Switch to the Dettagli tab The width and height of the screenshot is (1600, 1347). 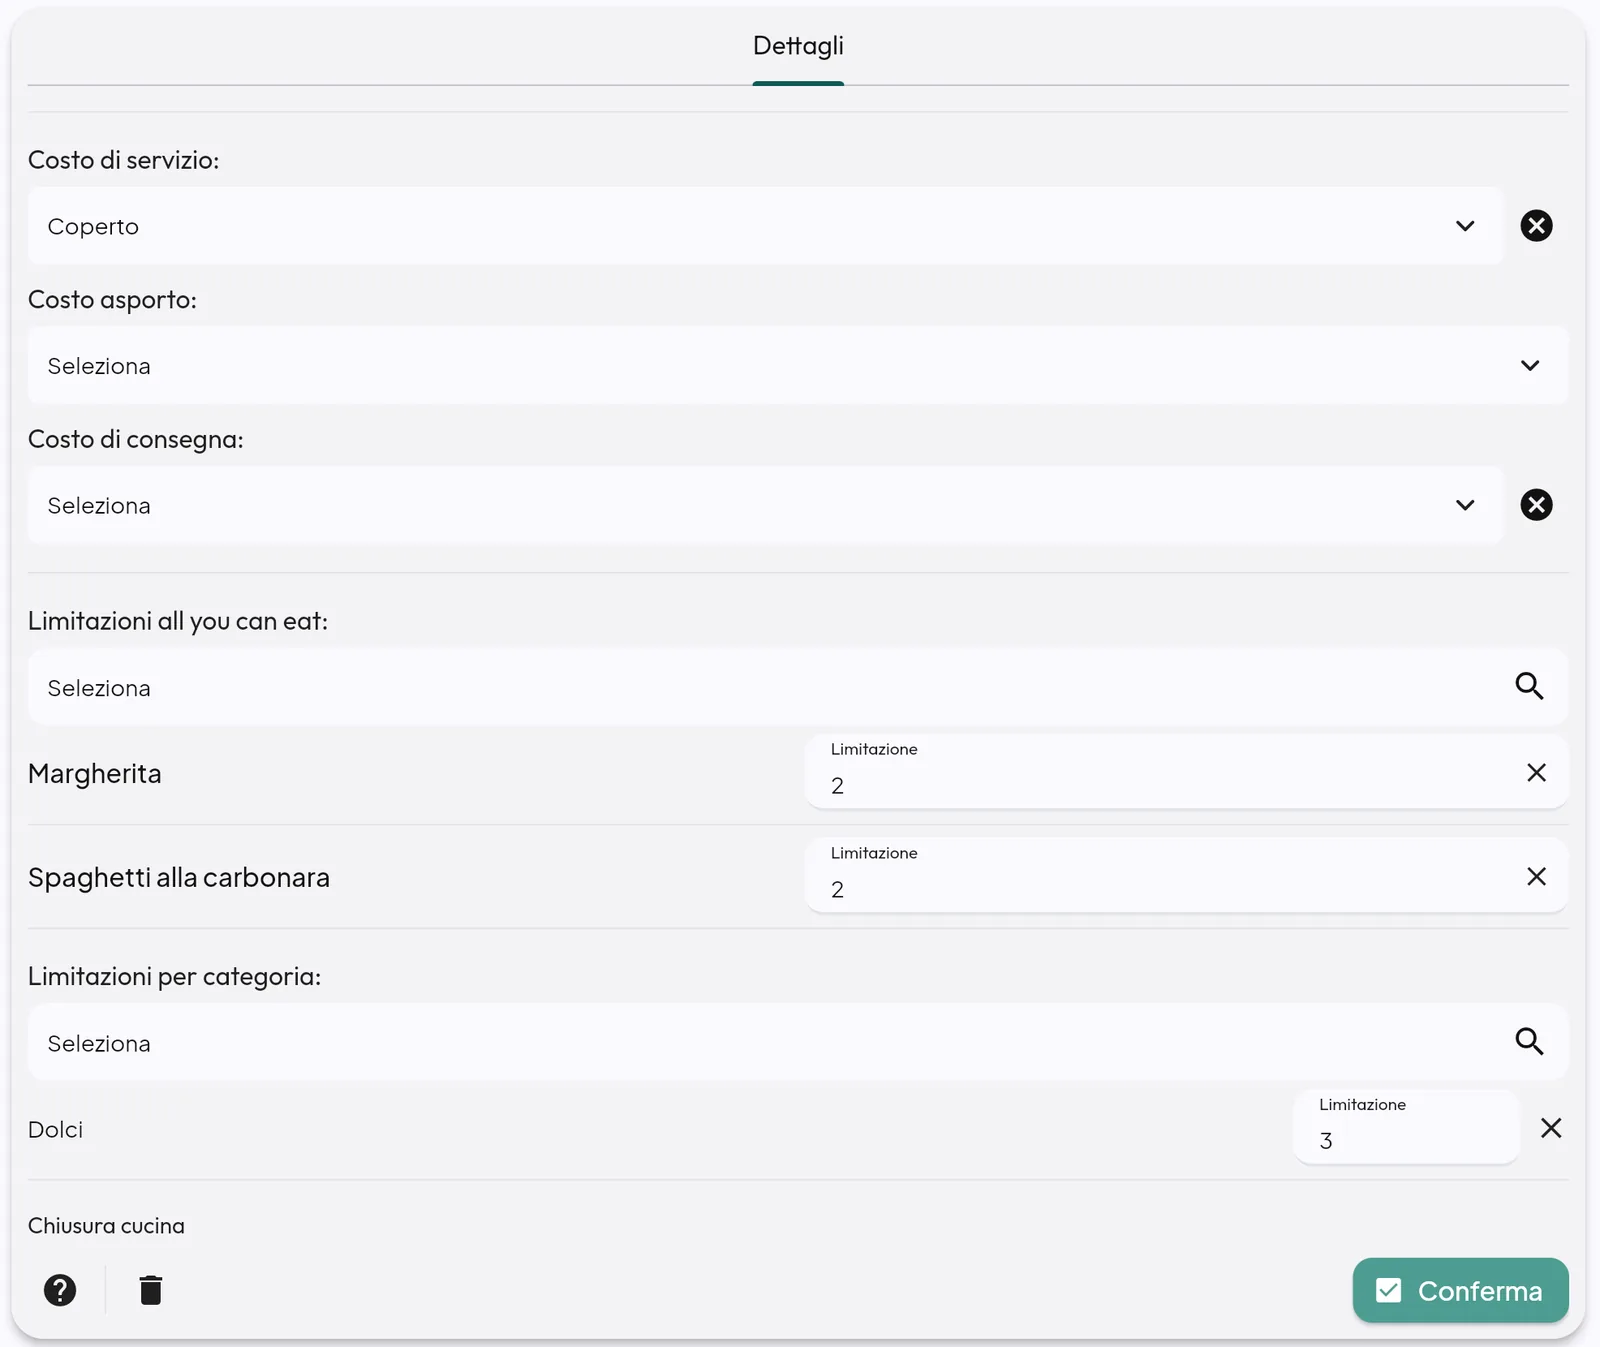point(798,46)
